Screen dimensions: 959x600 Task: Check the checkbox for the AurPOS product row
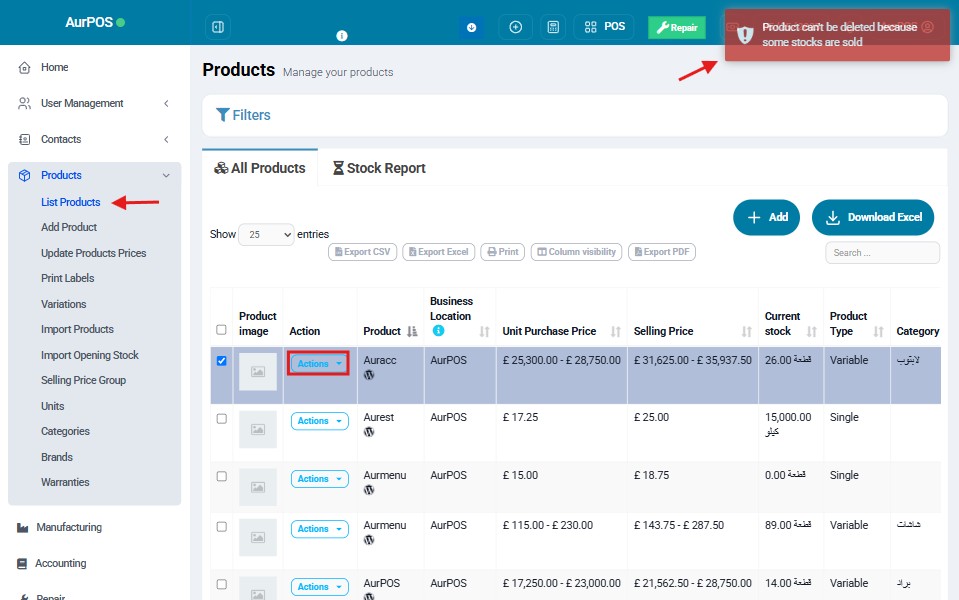[221, 585]
